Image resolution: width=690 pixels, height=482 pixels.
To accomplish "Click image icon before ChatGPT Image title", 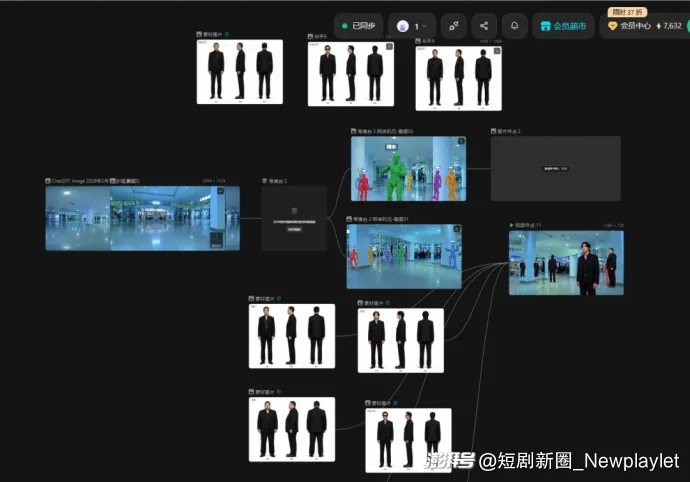I will pyautogui.click(x=48, y=180).
